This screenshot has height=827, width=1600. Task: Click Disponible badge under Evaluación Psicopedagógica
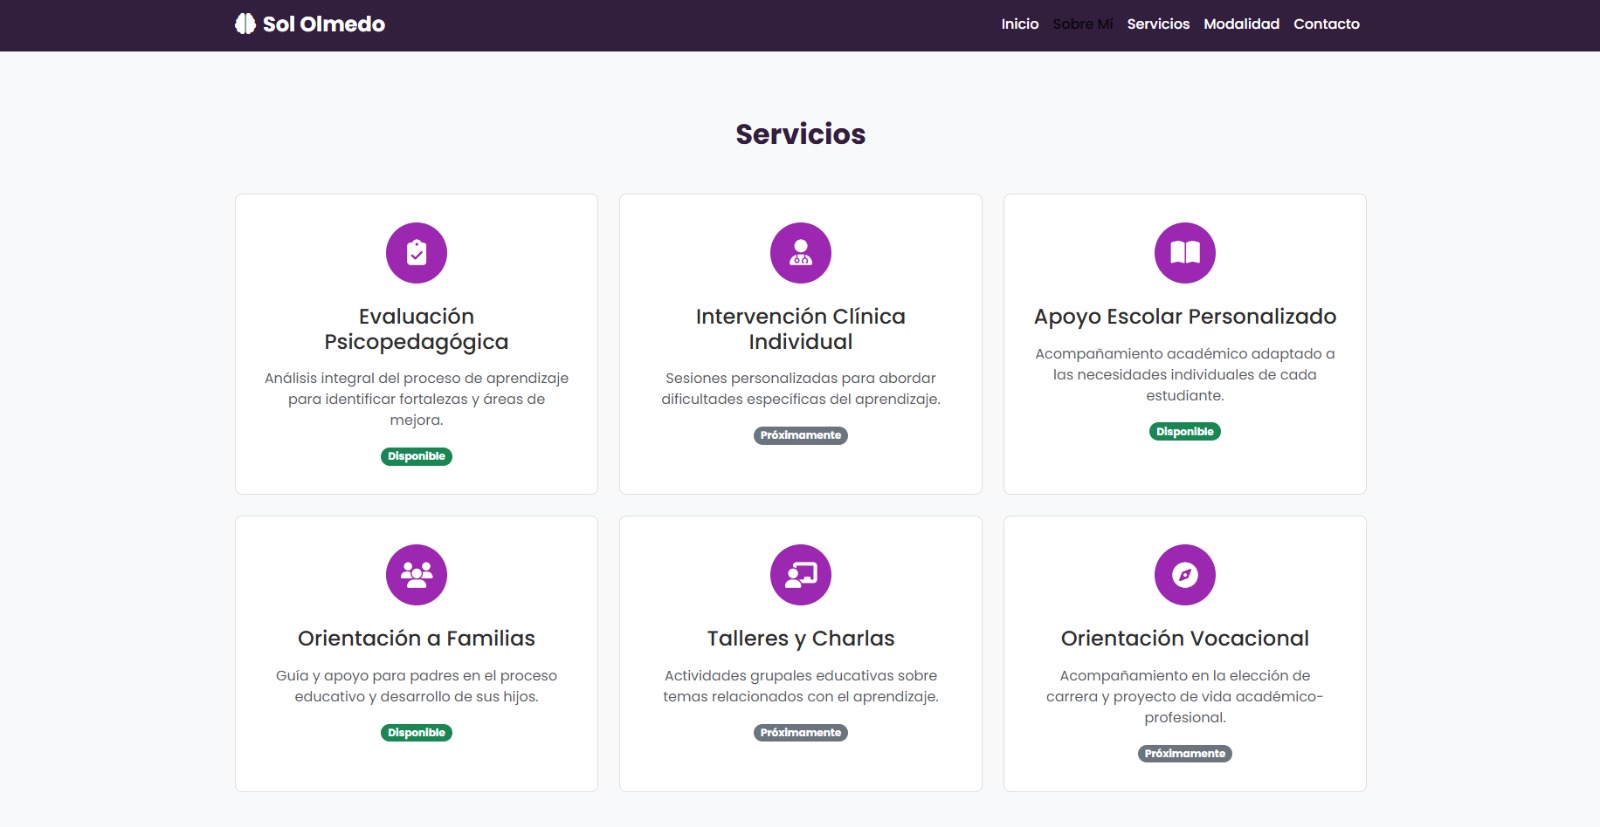[416, 457]
